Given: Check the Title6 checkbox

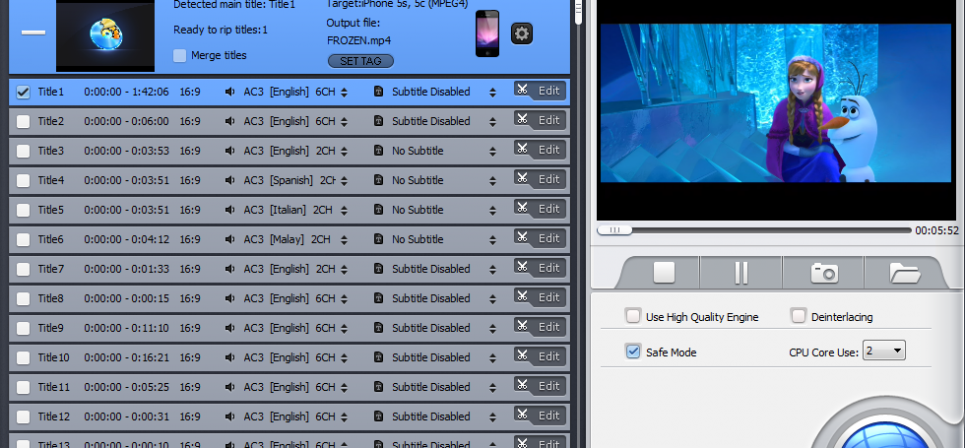Looking at the screenshot, I should pyautogui.click(x=23, y=240).
